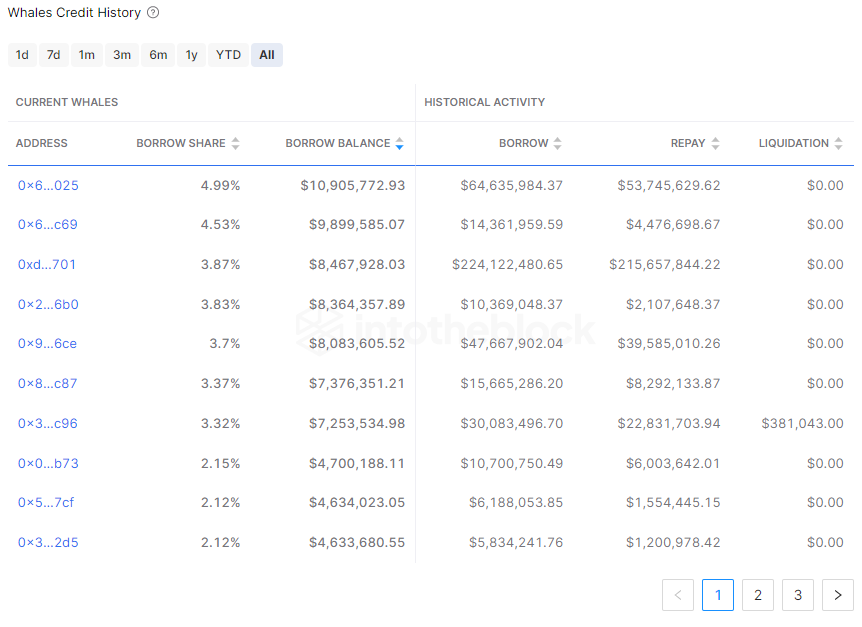Sort by Repay column arrows
The height and width of the screenshot is (627, 862).
(715, 143)
